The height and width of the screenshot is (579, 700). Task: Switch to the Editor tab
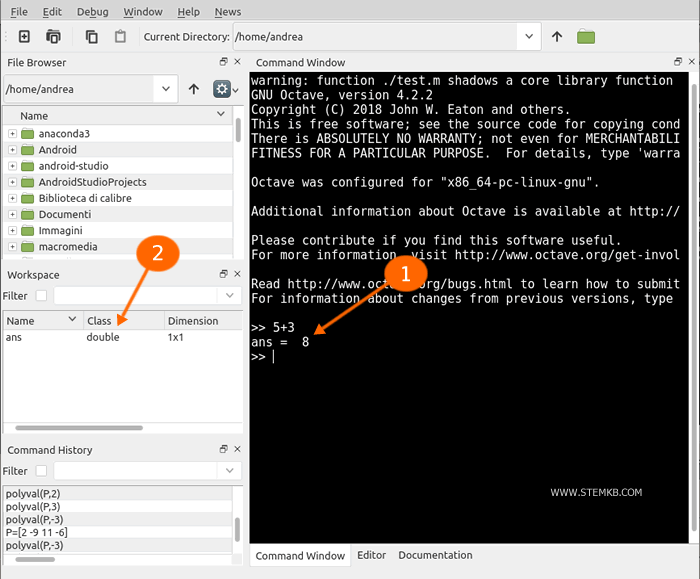pyautogui.click(x=371, y=556)
